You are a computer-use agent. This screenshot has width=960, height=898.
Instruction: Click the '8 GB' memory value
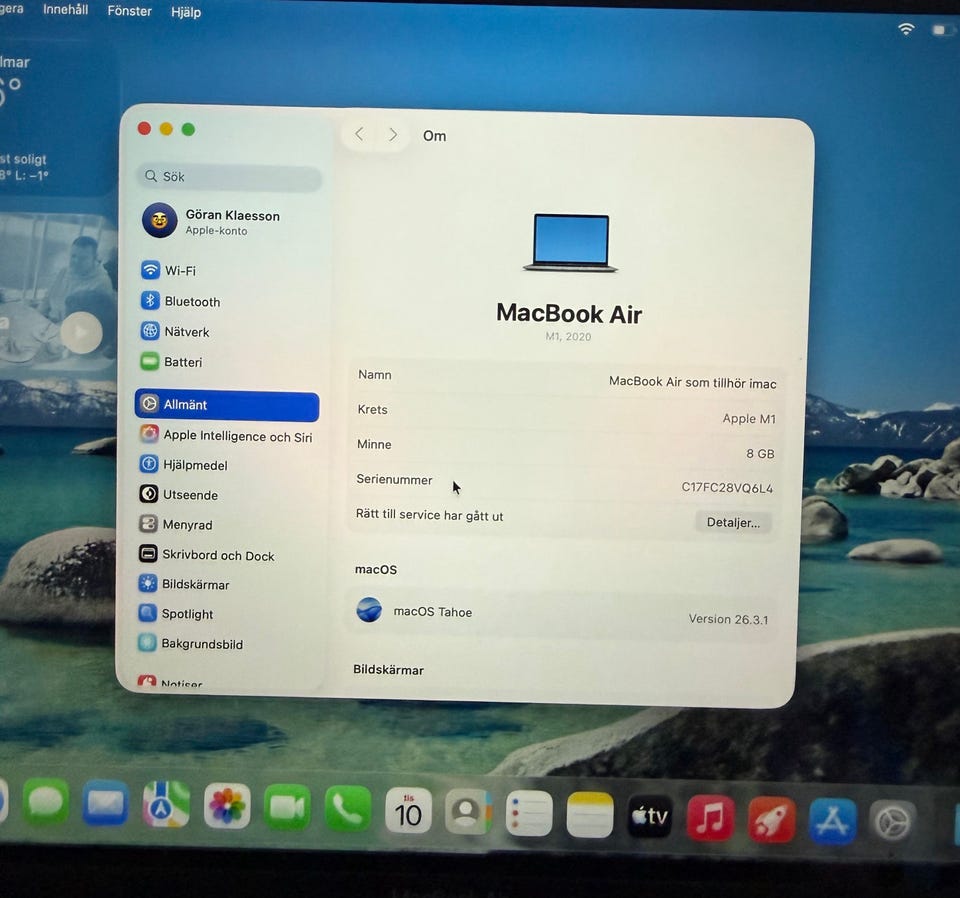(x=760, y=454)
